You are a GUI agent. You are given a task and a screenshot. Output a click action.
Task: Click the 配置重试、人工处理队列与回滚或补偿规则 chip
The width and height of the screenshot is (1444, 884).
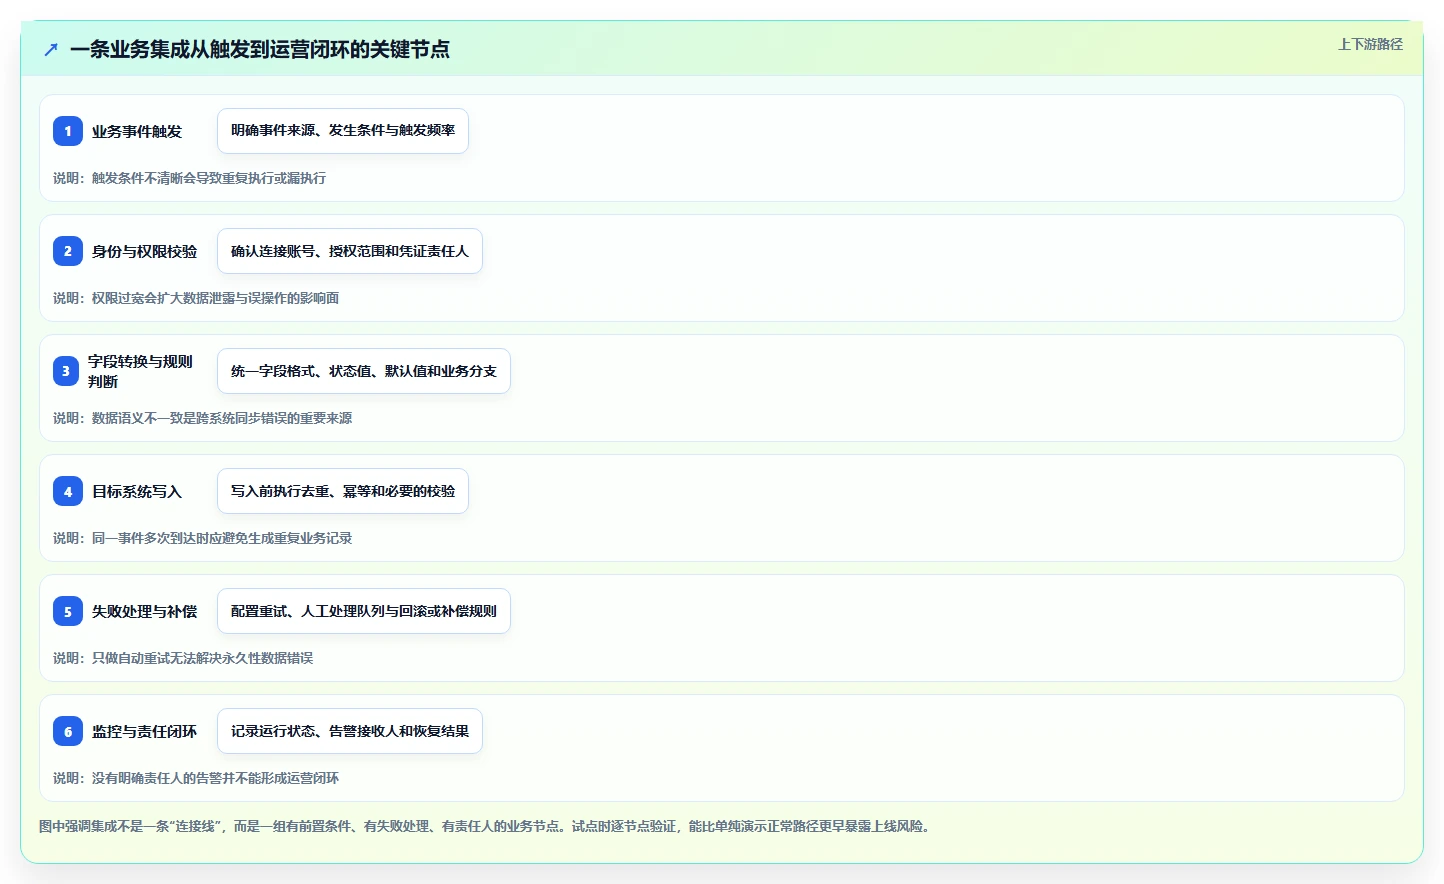(x=364, y=611)
